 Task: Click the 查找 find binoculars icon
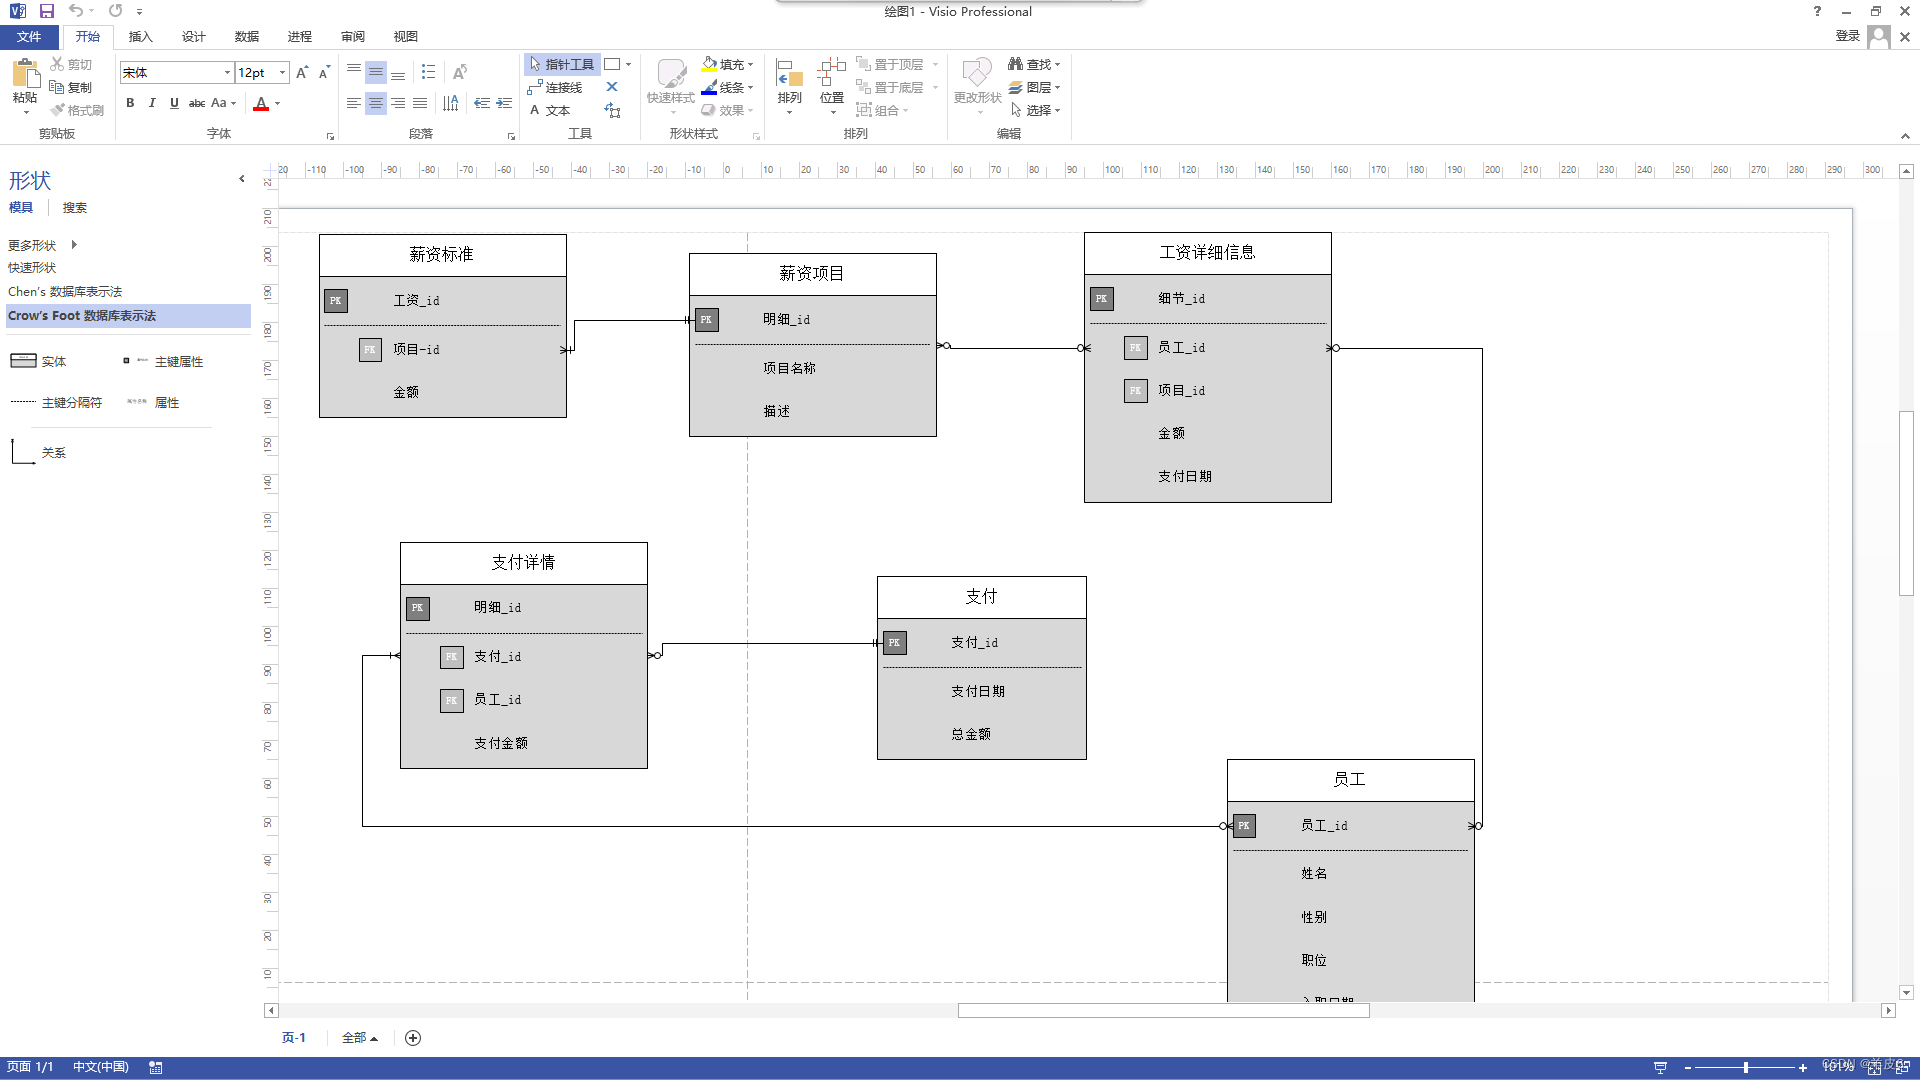click(x=1015, y=64)
